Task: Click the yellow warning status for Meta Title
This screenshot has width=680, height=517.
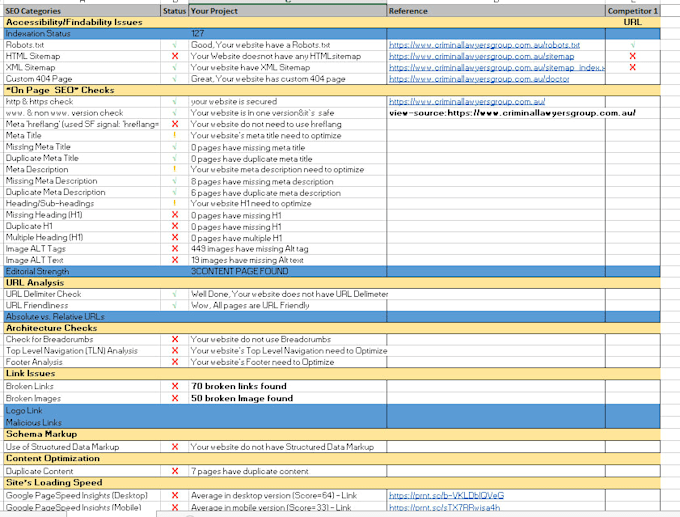Action: point(175,135)
